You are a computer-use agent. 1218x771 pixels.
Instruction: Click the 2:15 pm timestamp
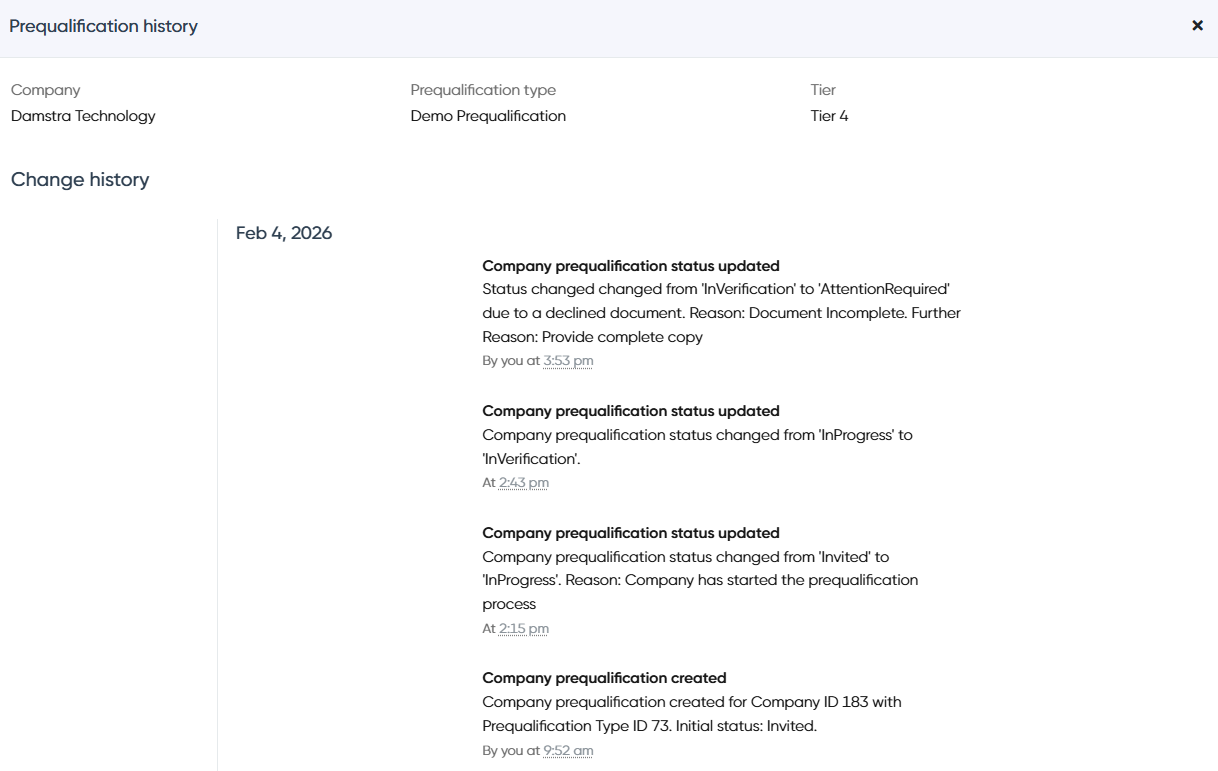coord(524,629)
